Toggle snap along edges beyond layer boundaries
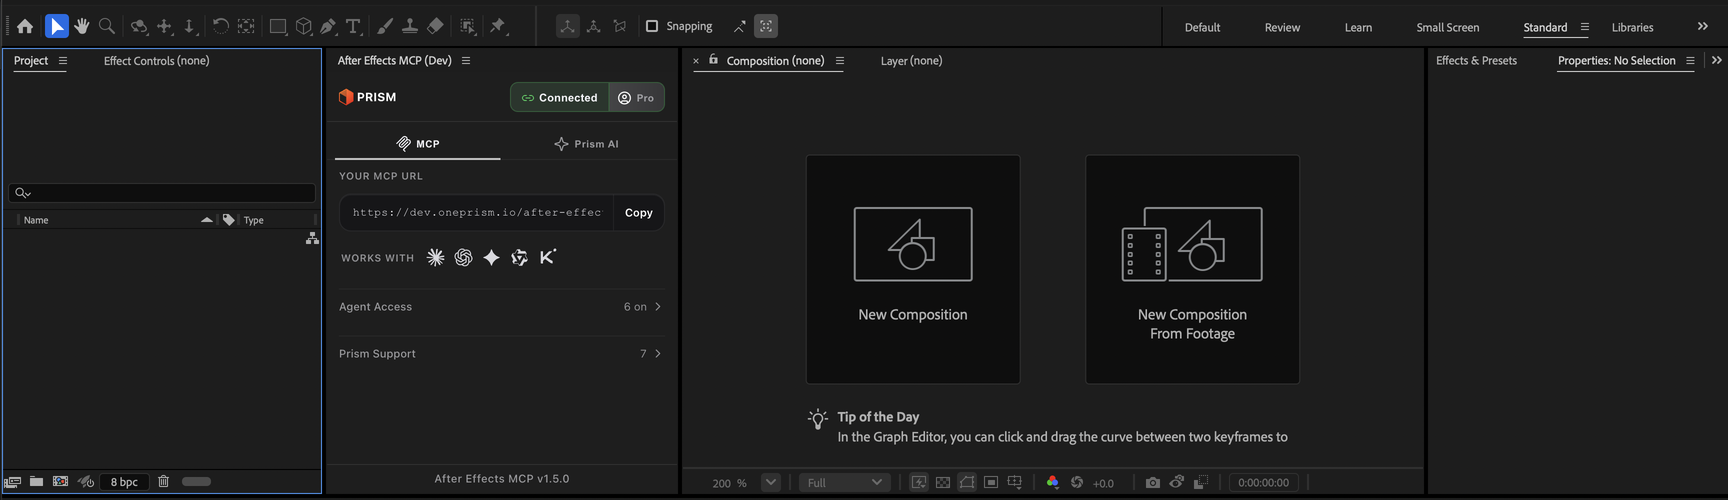1728x500 pixels. pyautogui.click(x=740, y=27)
